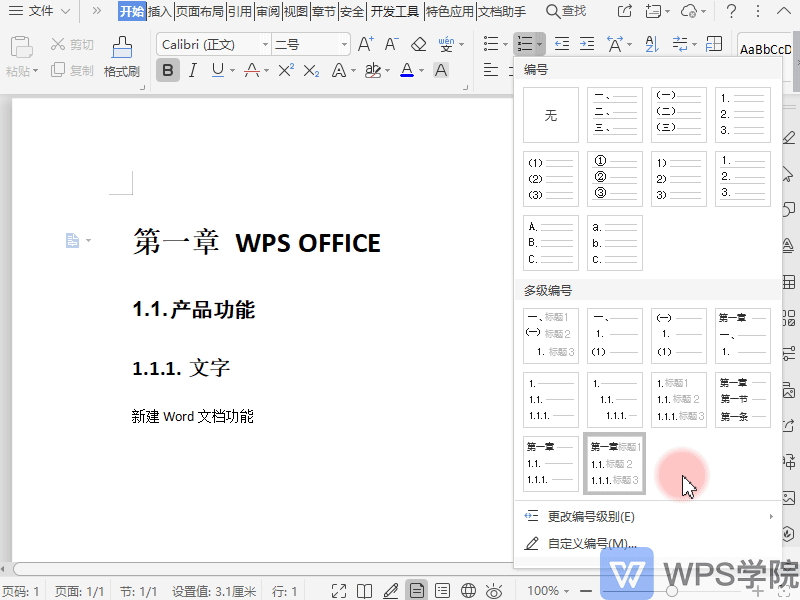800x600 pixels.
Task: Open the font size 二号 dropdown
Action: (344, 44)
